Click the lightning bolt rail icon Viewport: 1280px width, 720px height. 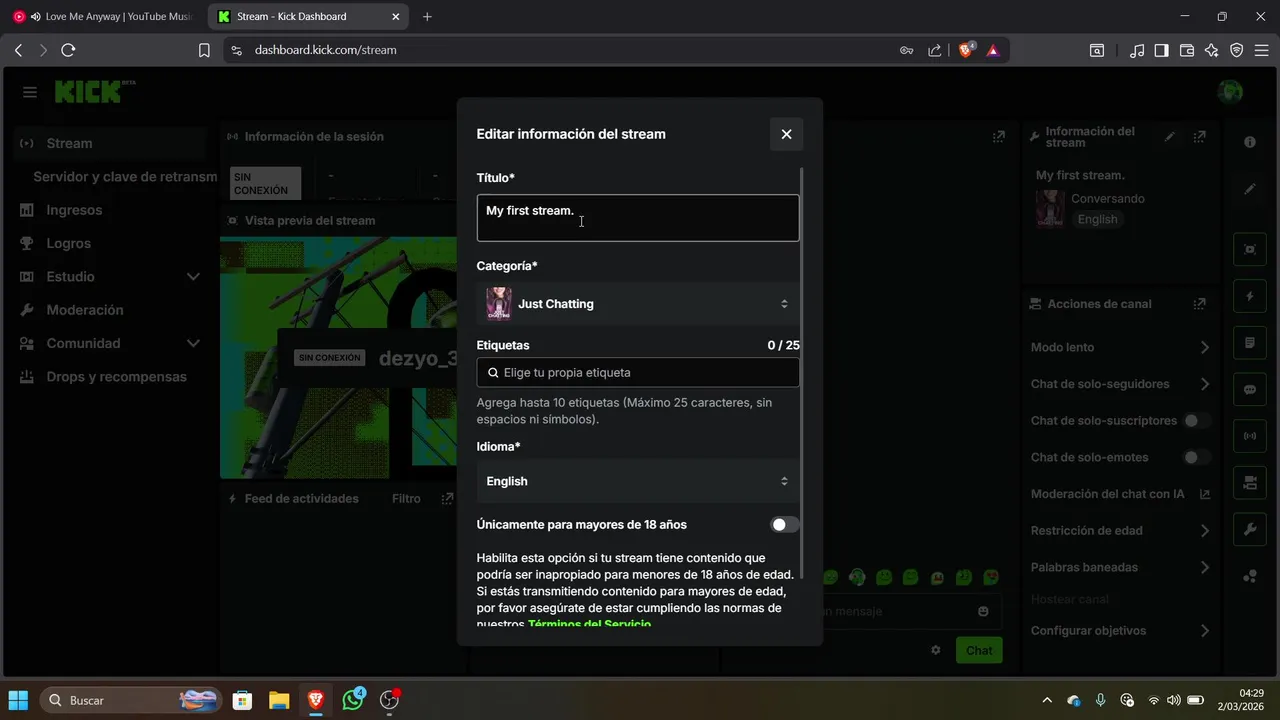1250,296
